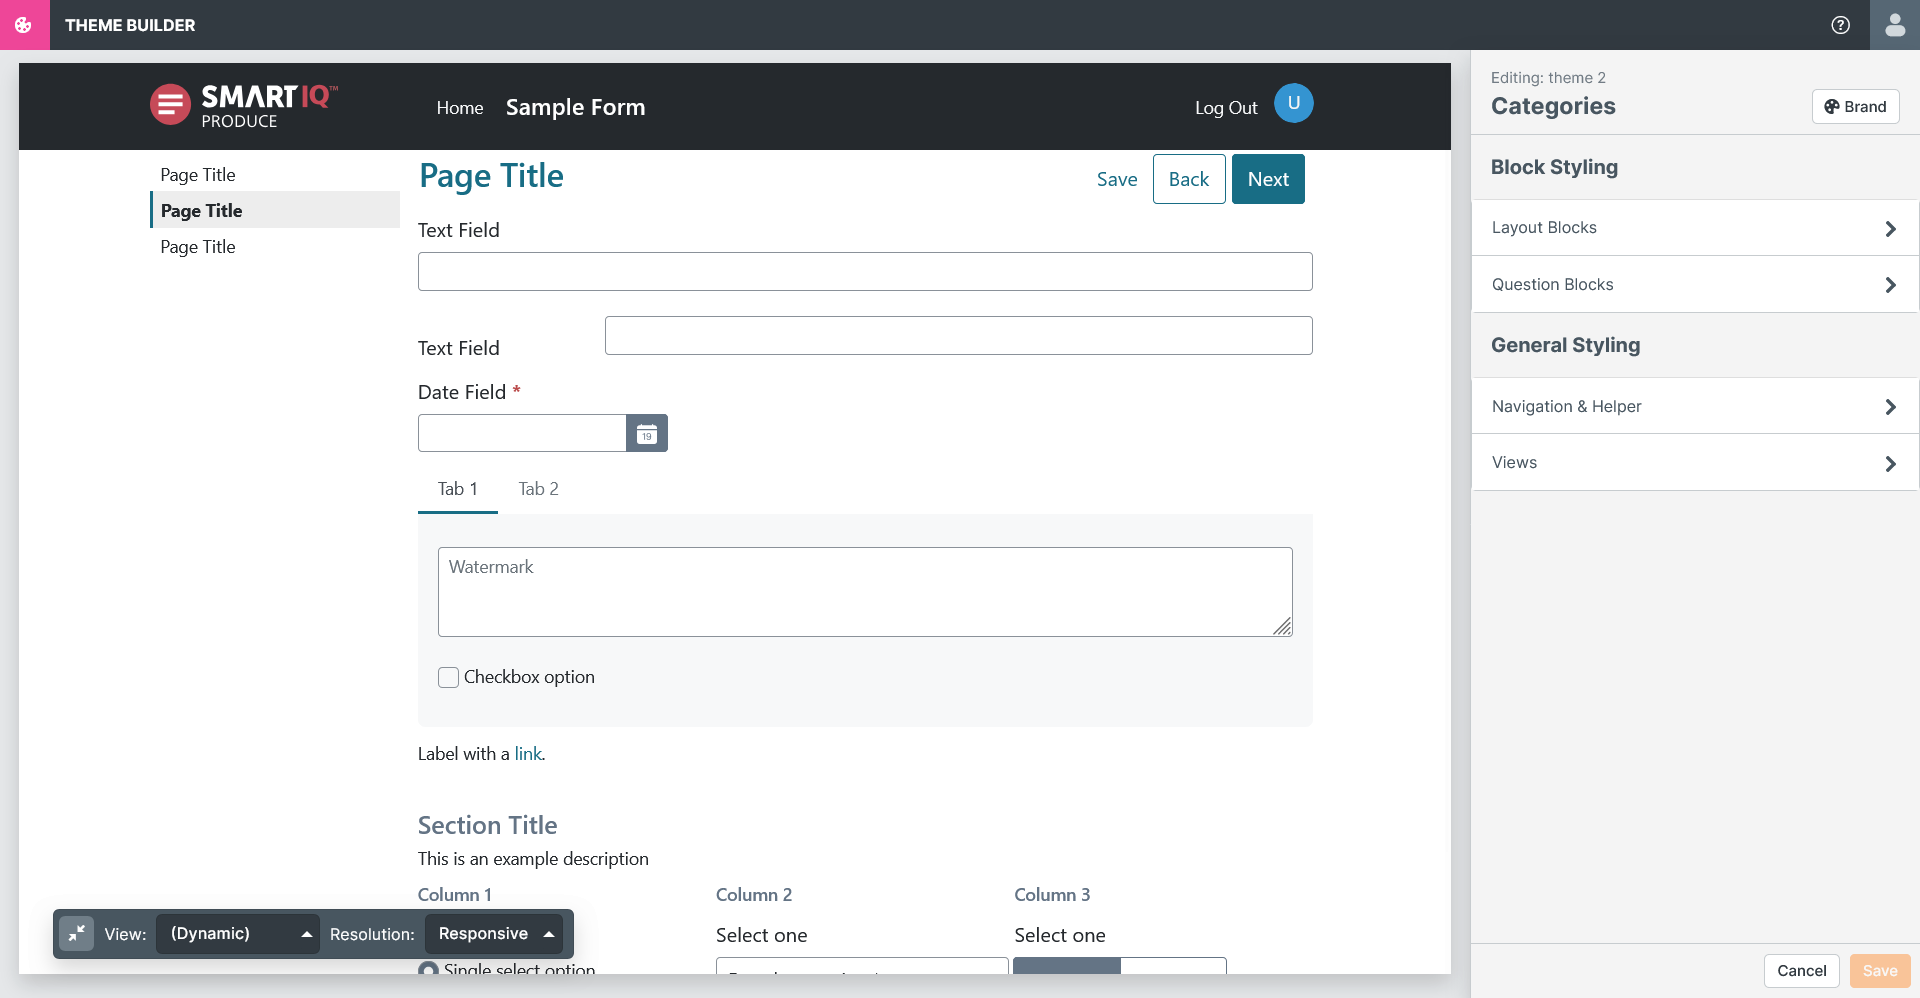Switch to Tab 1
Viewport: 1920px width, 998px height.
(x=458, y=489)
